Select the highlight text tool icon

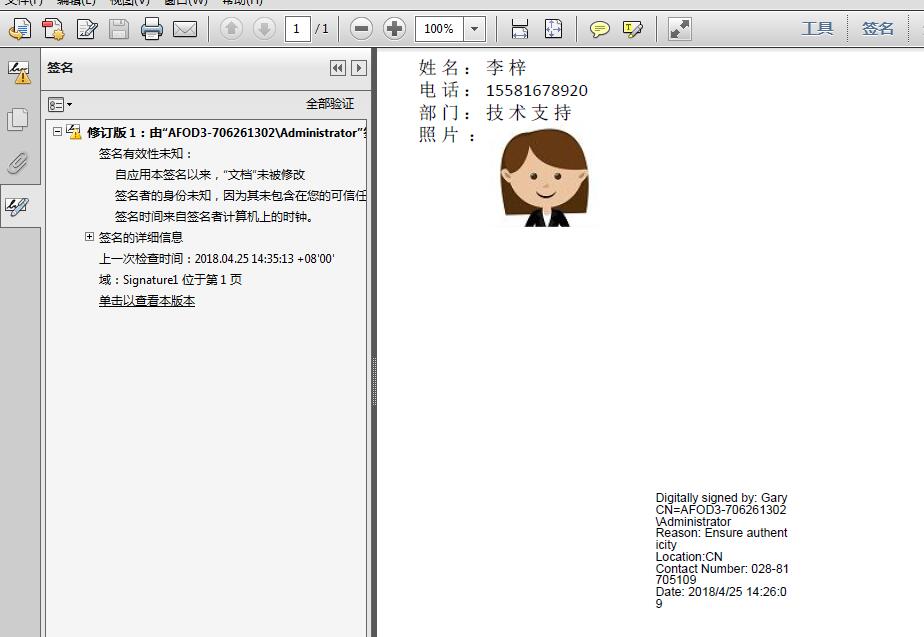(632, 29)
